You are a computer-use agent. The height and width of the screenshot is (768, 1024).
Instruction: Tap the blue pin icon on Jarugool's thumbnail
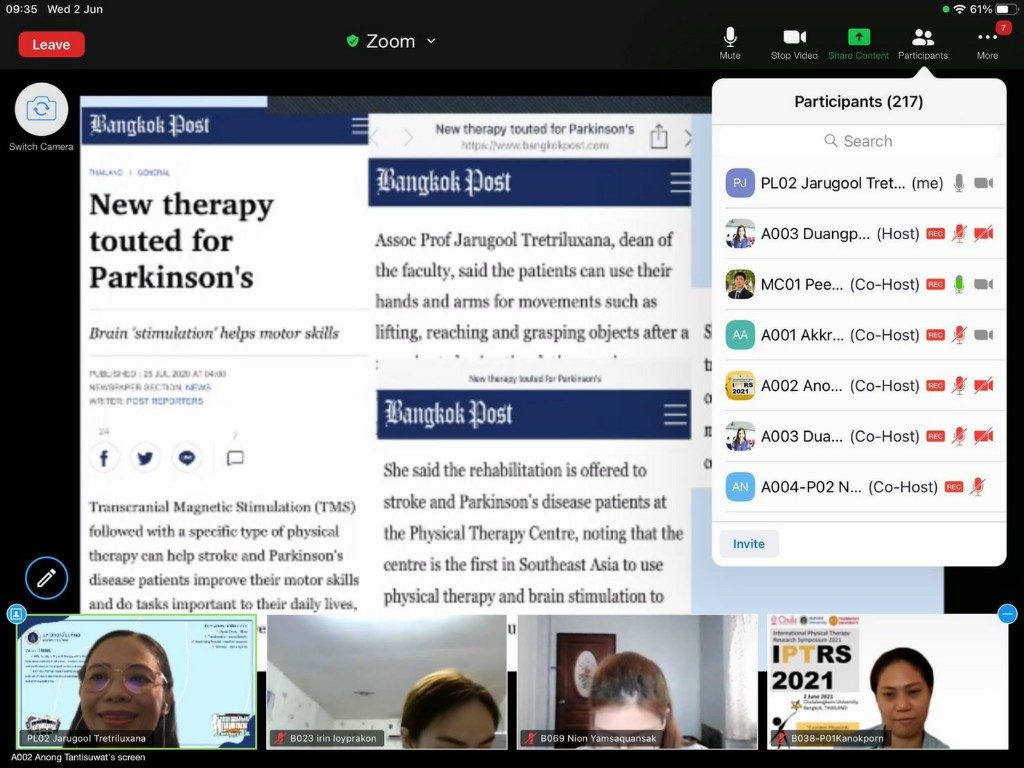click(16, 614)
